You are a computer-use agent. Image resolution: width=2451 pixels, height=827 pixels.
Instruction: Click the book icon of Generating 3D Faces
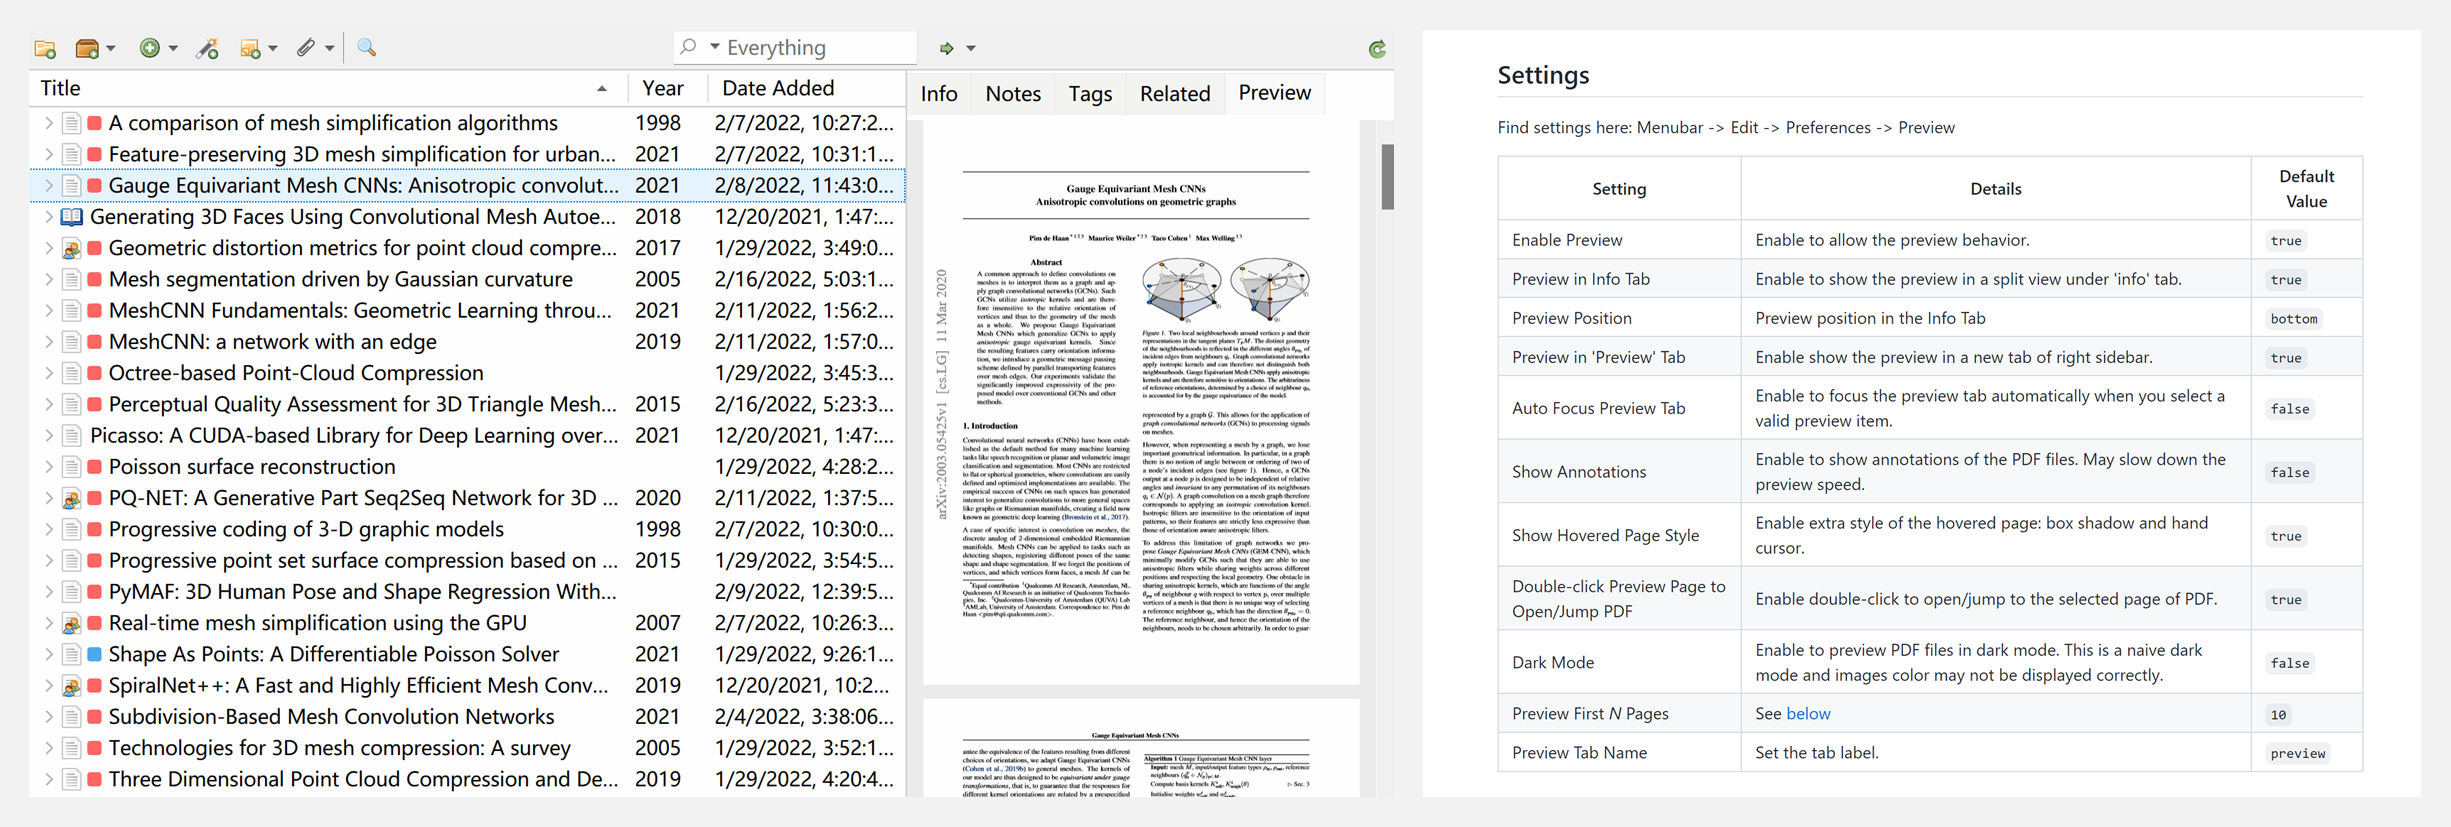click(x=71, y=217)
